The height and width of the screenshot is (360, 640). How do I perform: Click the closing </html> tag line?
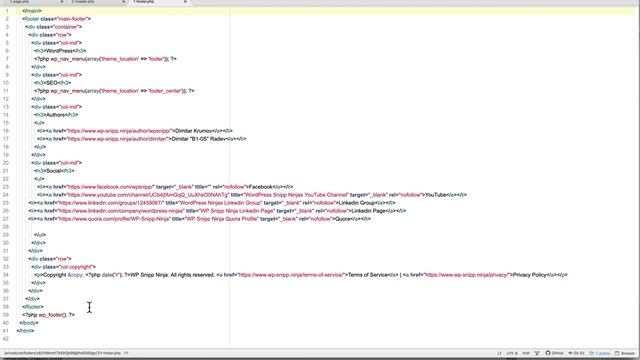coord(25,331)
